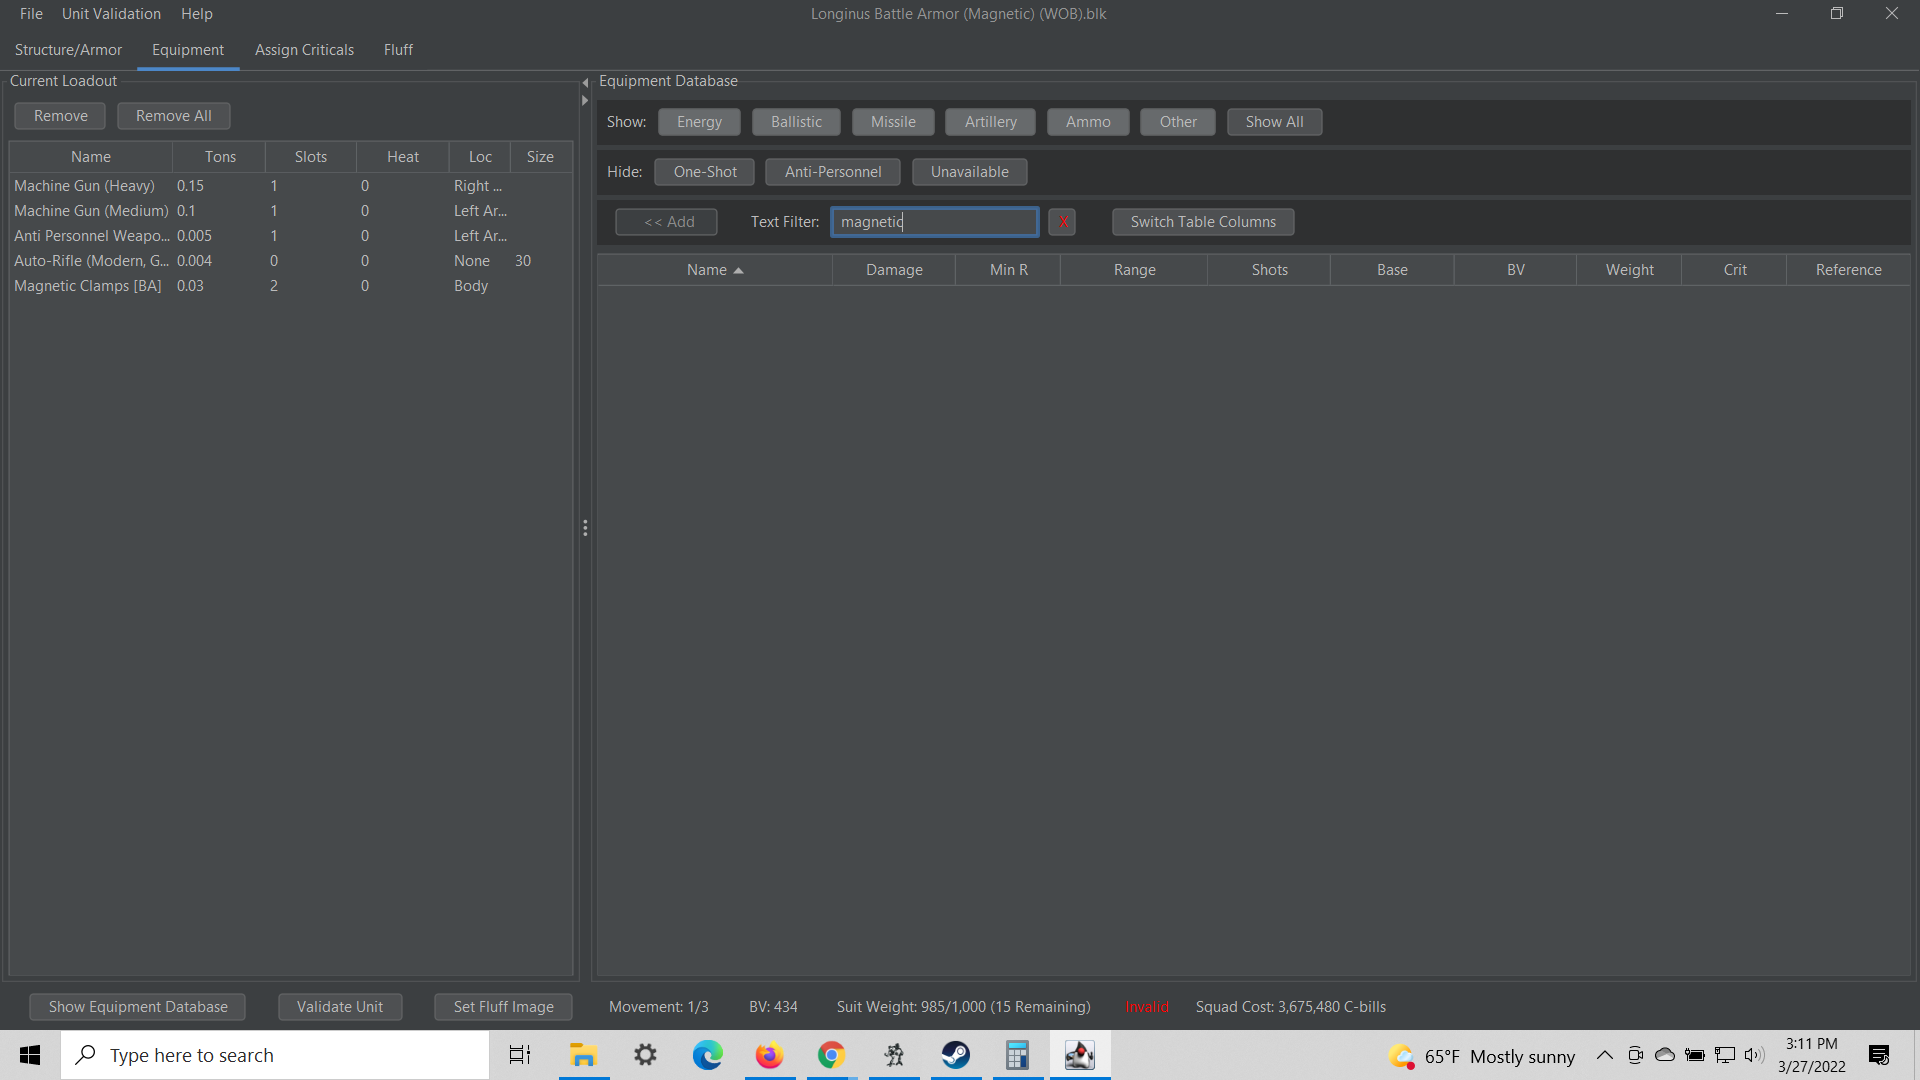Focus MegaMekLab using its taskbar icon
Screen dimensions: 1920x1080
tap(1079, 1055)
